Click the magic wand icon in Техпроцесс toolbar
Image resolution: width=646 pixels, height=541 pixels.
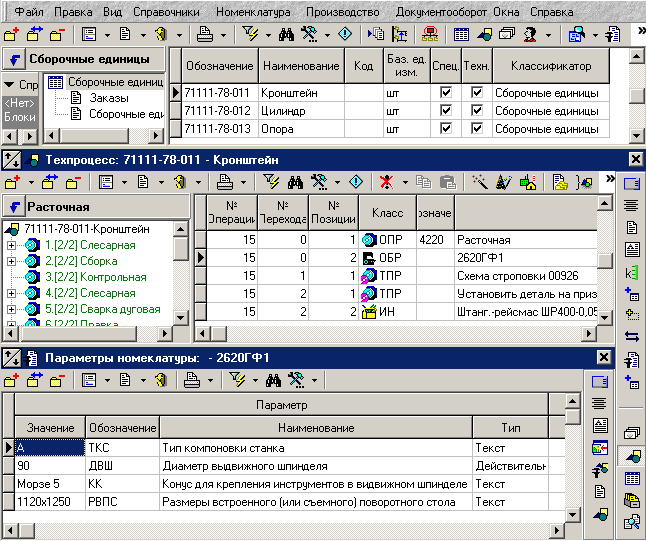pyautogui.click(x=481, y=182)
